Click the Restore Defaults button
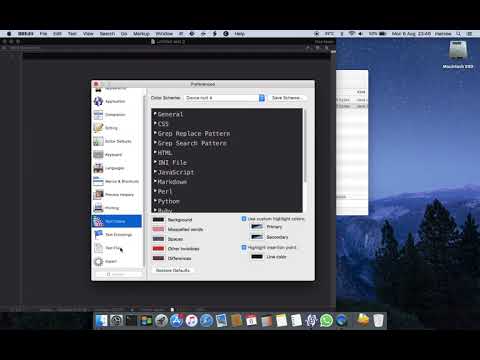This screenshot has width=480, height=360. (x=173, y=270)
